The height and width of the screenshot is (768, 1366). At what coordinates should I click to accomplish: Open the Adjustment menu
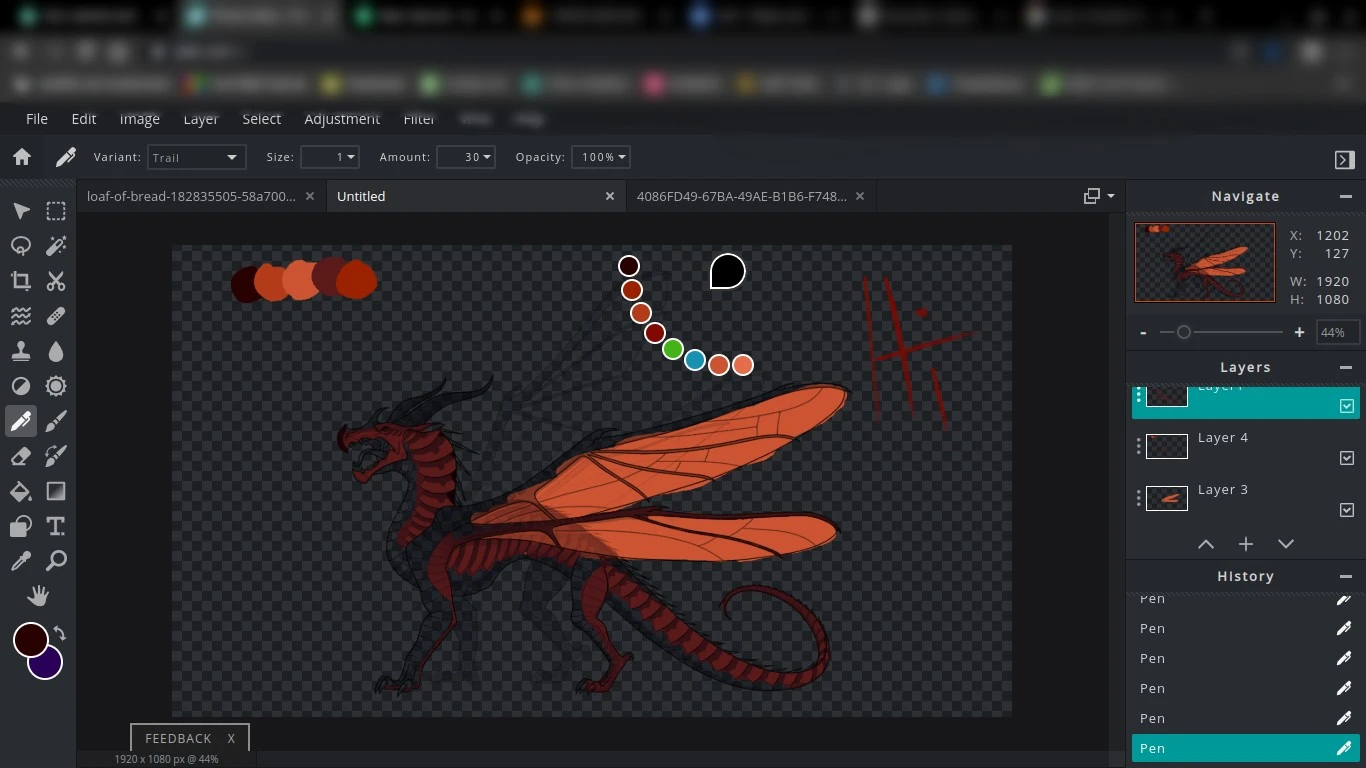(342, 119)
